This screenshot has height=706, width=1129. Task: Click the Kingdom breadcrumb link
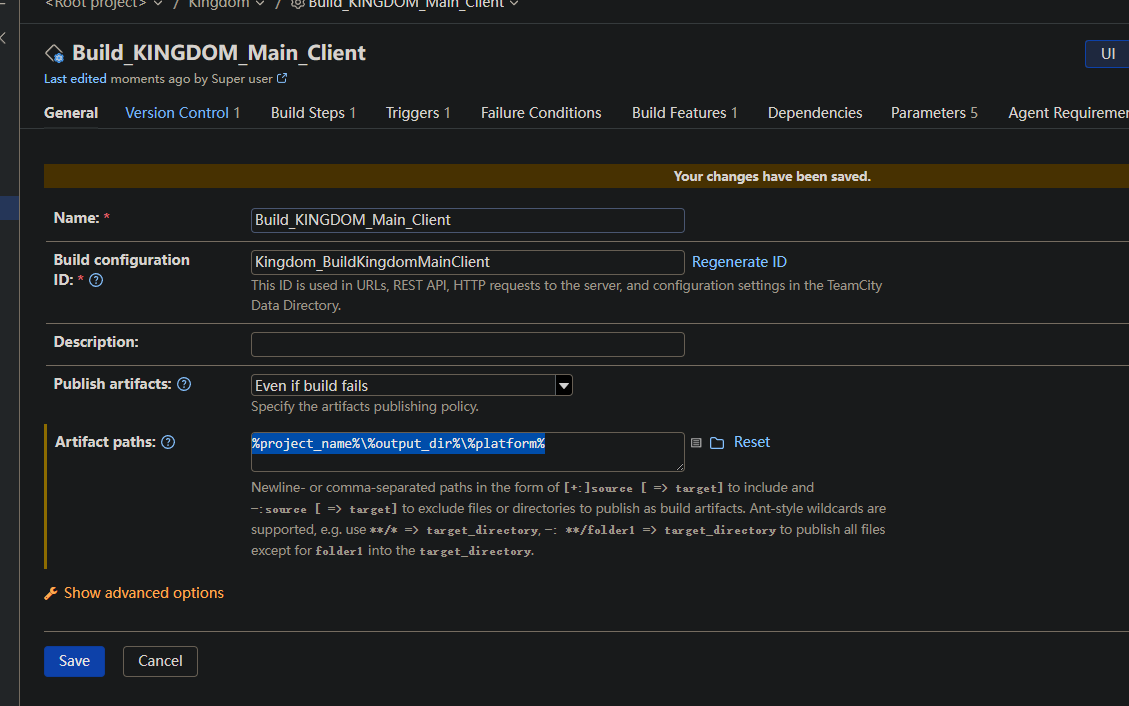pos(218,4)
